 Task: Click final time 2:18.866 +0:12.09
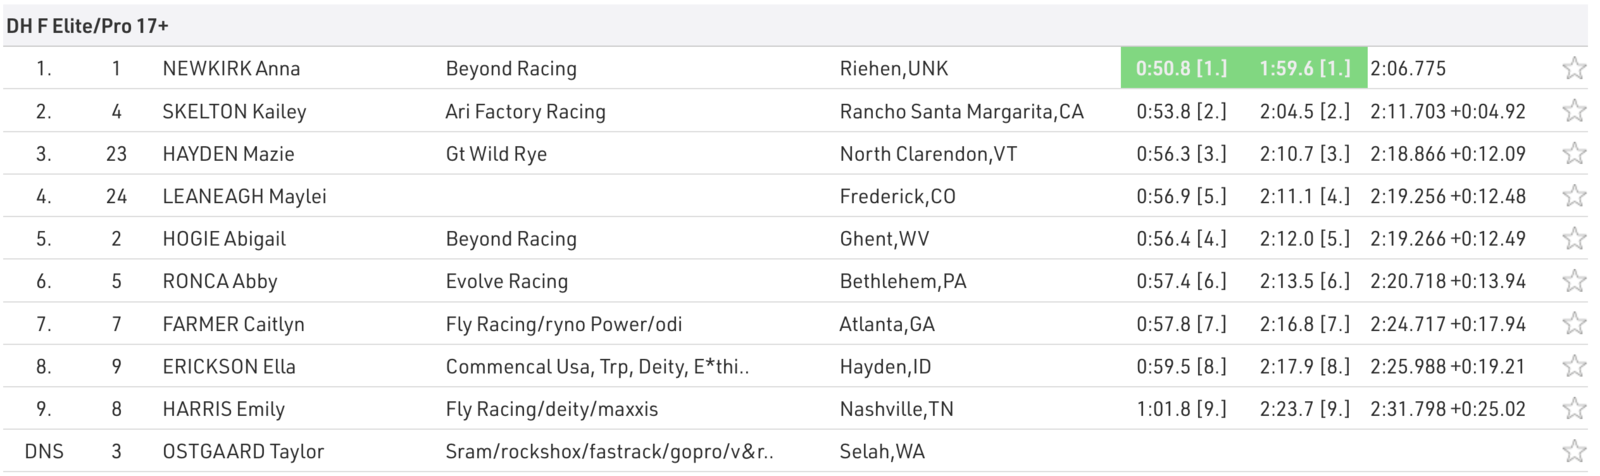tap(1448, 153)
